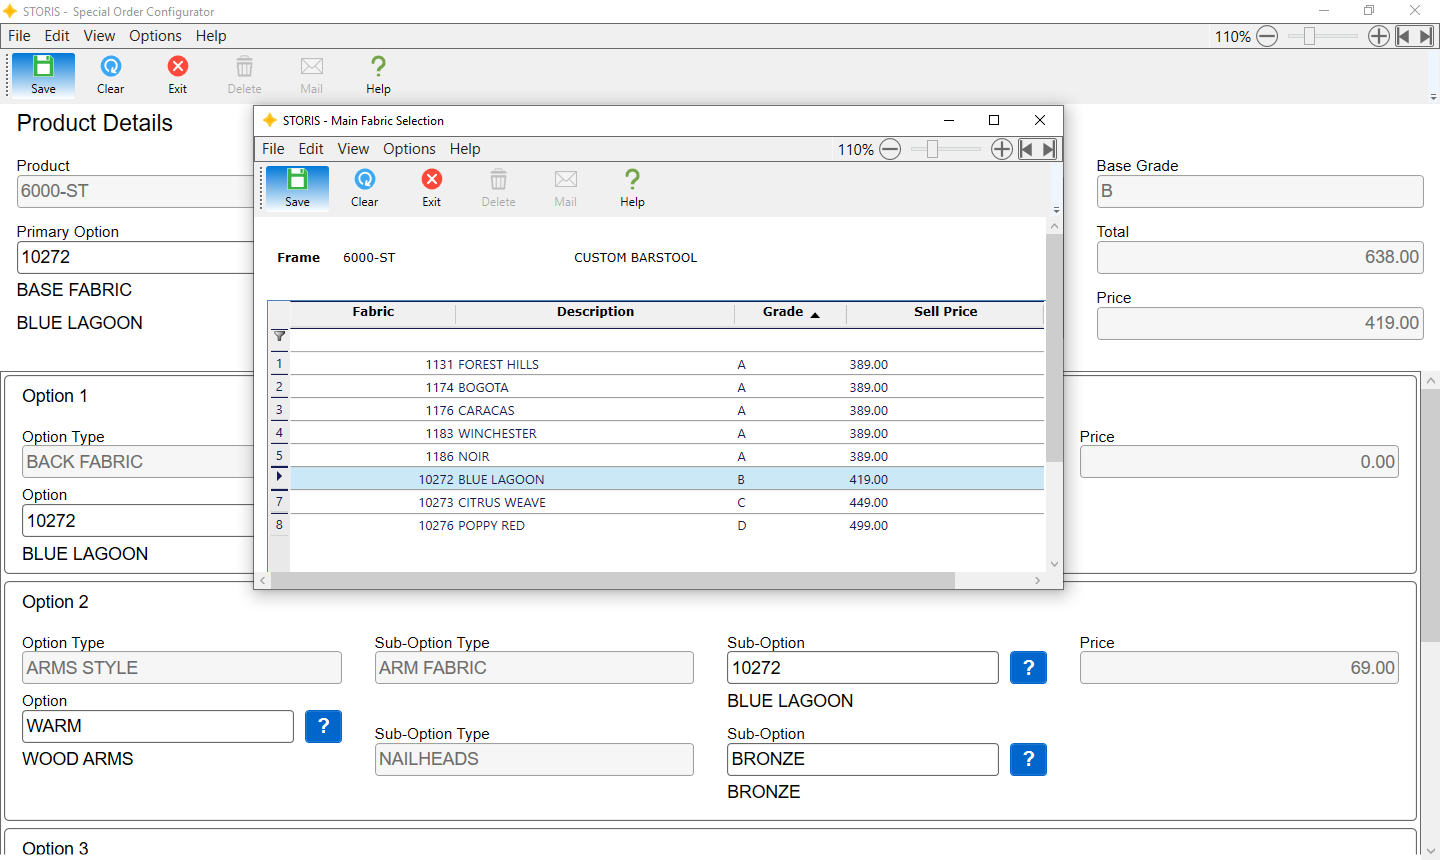Zoom in using the plus magnifier icon
Image resolution: width=1440 pixels, height=860 pixels.
tap(1002, 148)
